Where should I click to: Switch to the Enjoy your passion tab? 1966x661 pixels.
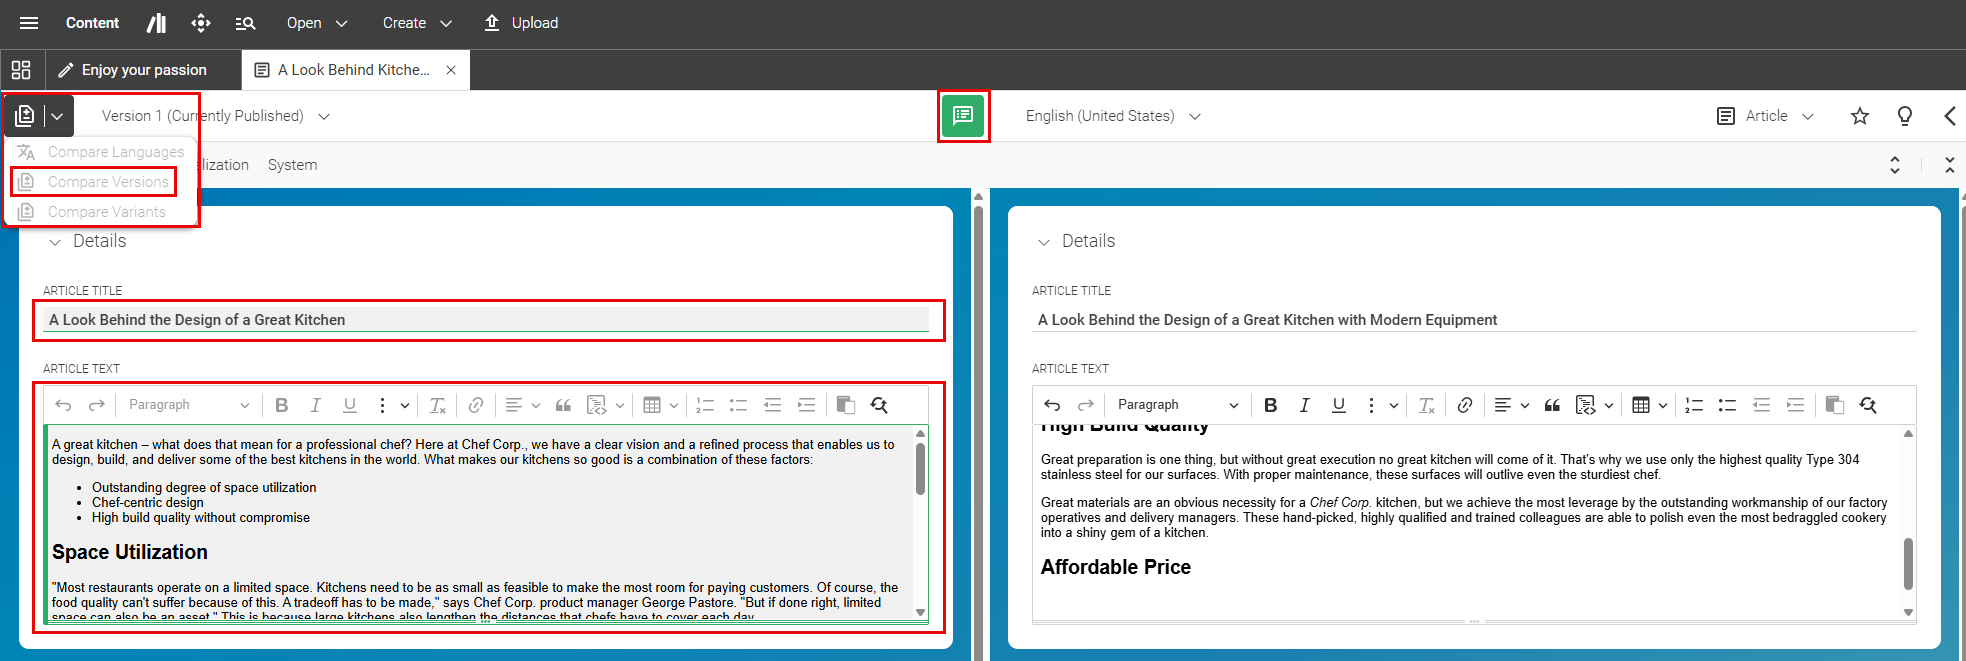[143, 70]
